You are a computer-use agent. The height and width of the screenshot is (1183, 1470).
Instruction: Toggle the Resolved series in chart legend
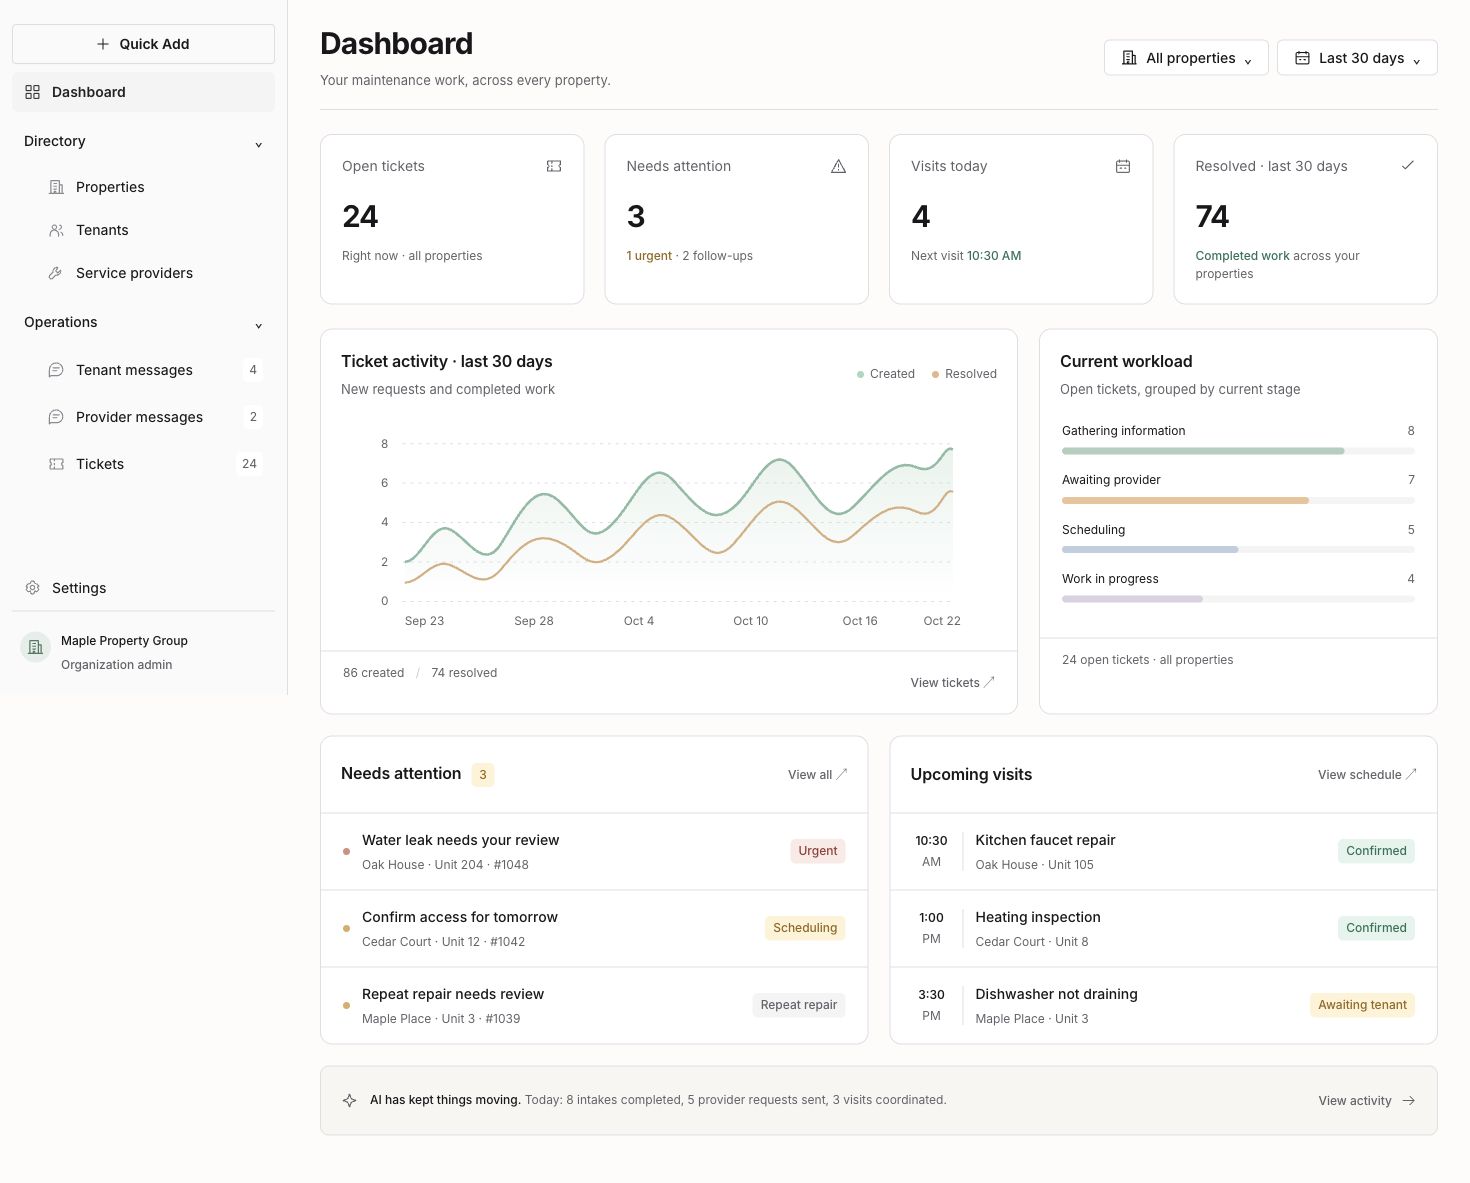964,374
